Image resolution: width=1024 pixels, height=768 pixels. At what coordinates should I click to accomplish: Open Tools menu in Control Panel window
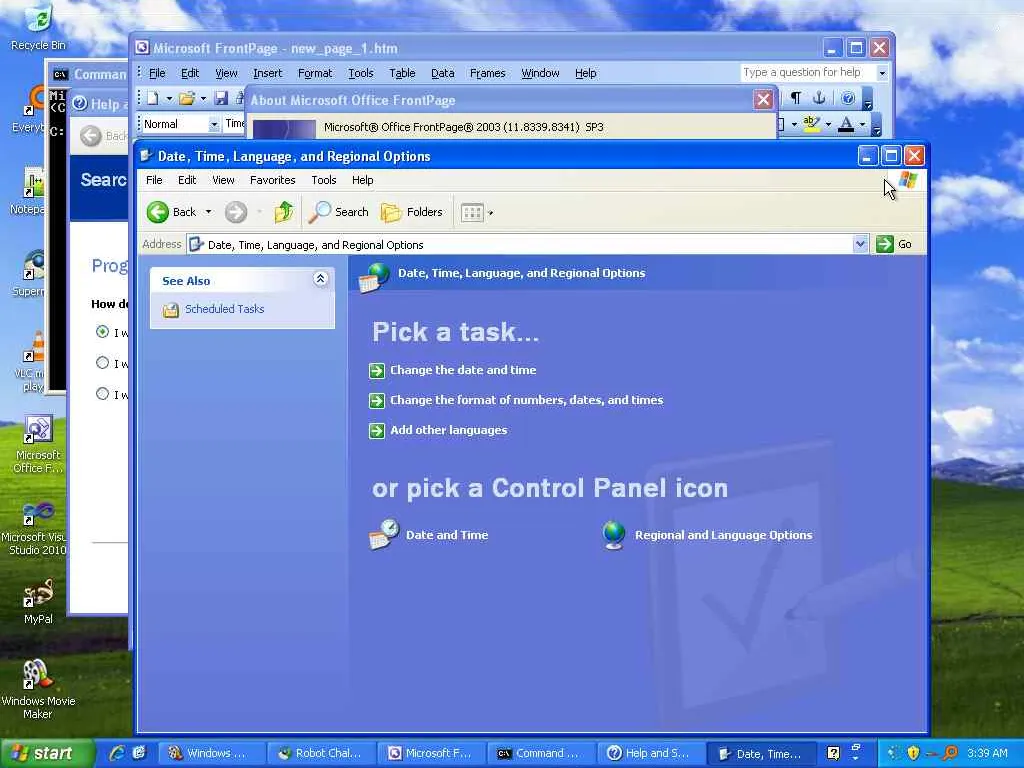tap(324, 180)
